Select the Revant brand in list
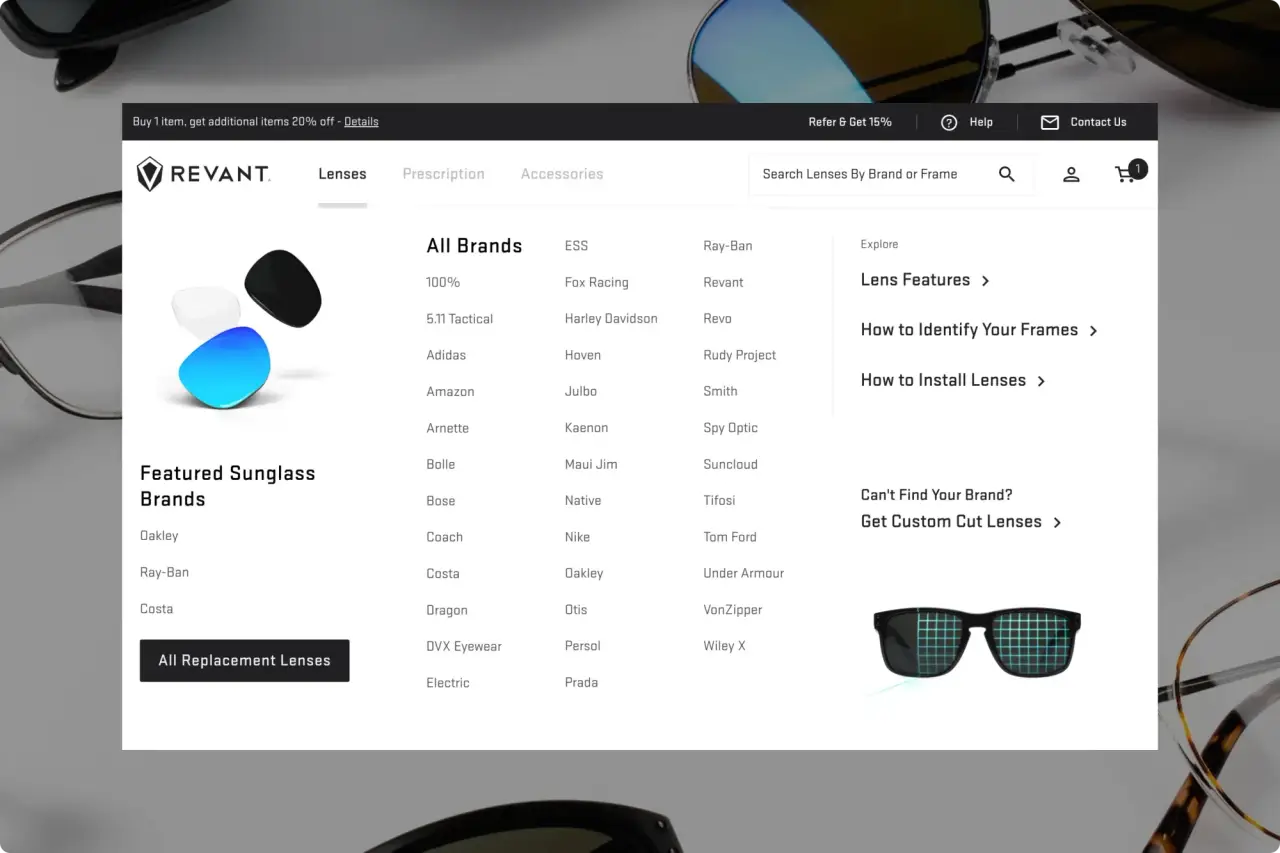 [723, 282]
